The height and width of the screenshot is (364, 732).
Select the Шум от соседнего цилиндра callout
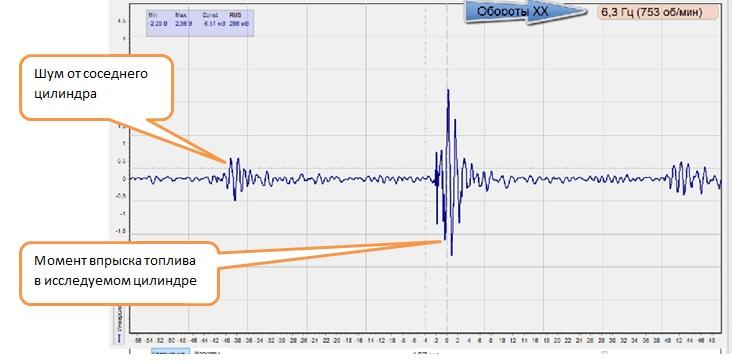point(96,87)
